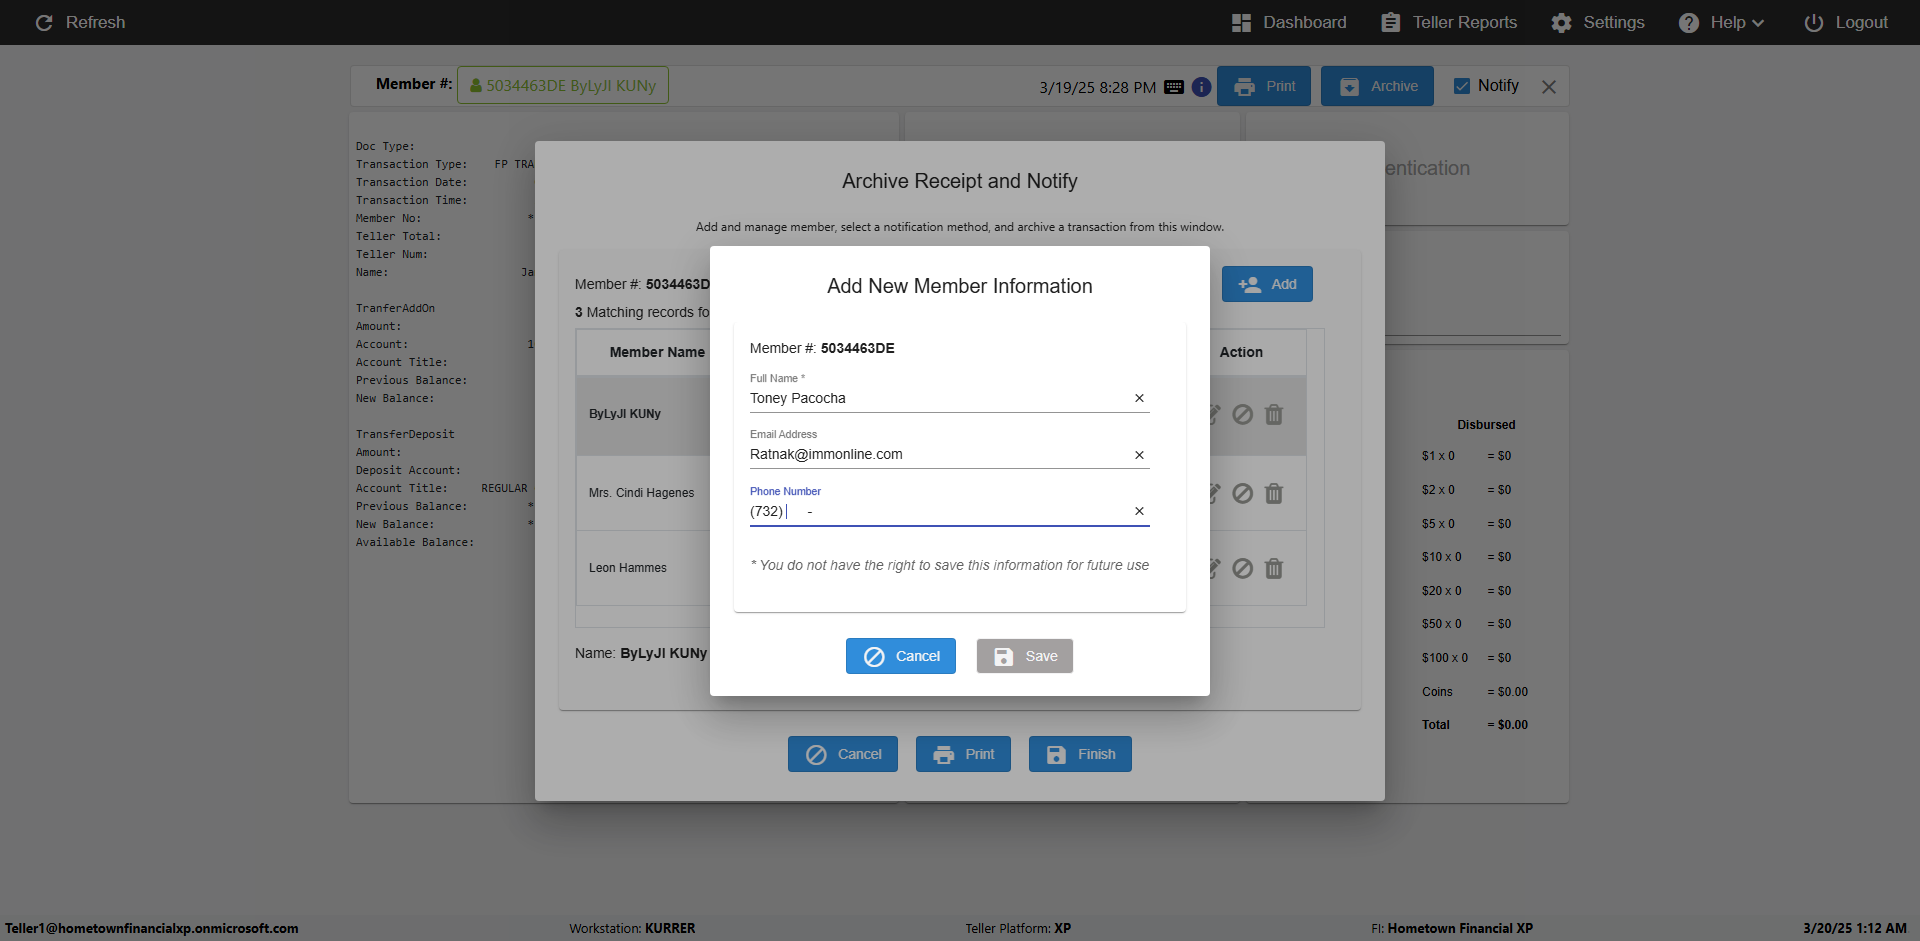Click the Add member button
The height and width of the screenshot is (941, 1920).
click(1267, 284)
